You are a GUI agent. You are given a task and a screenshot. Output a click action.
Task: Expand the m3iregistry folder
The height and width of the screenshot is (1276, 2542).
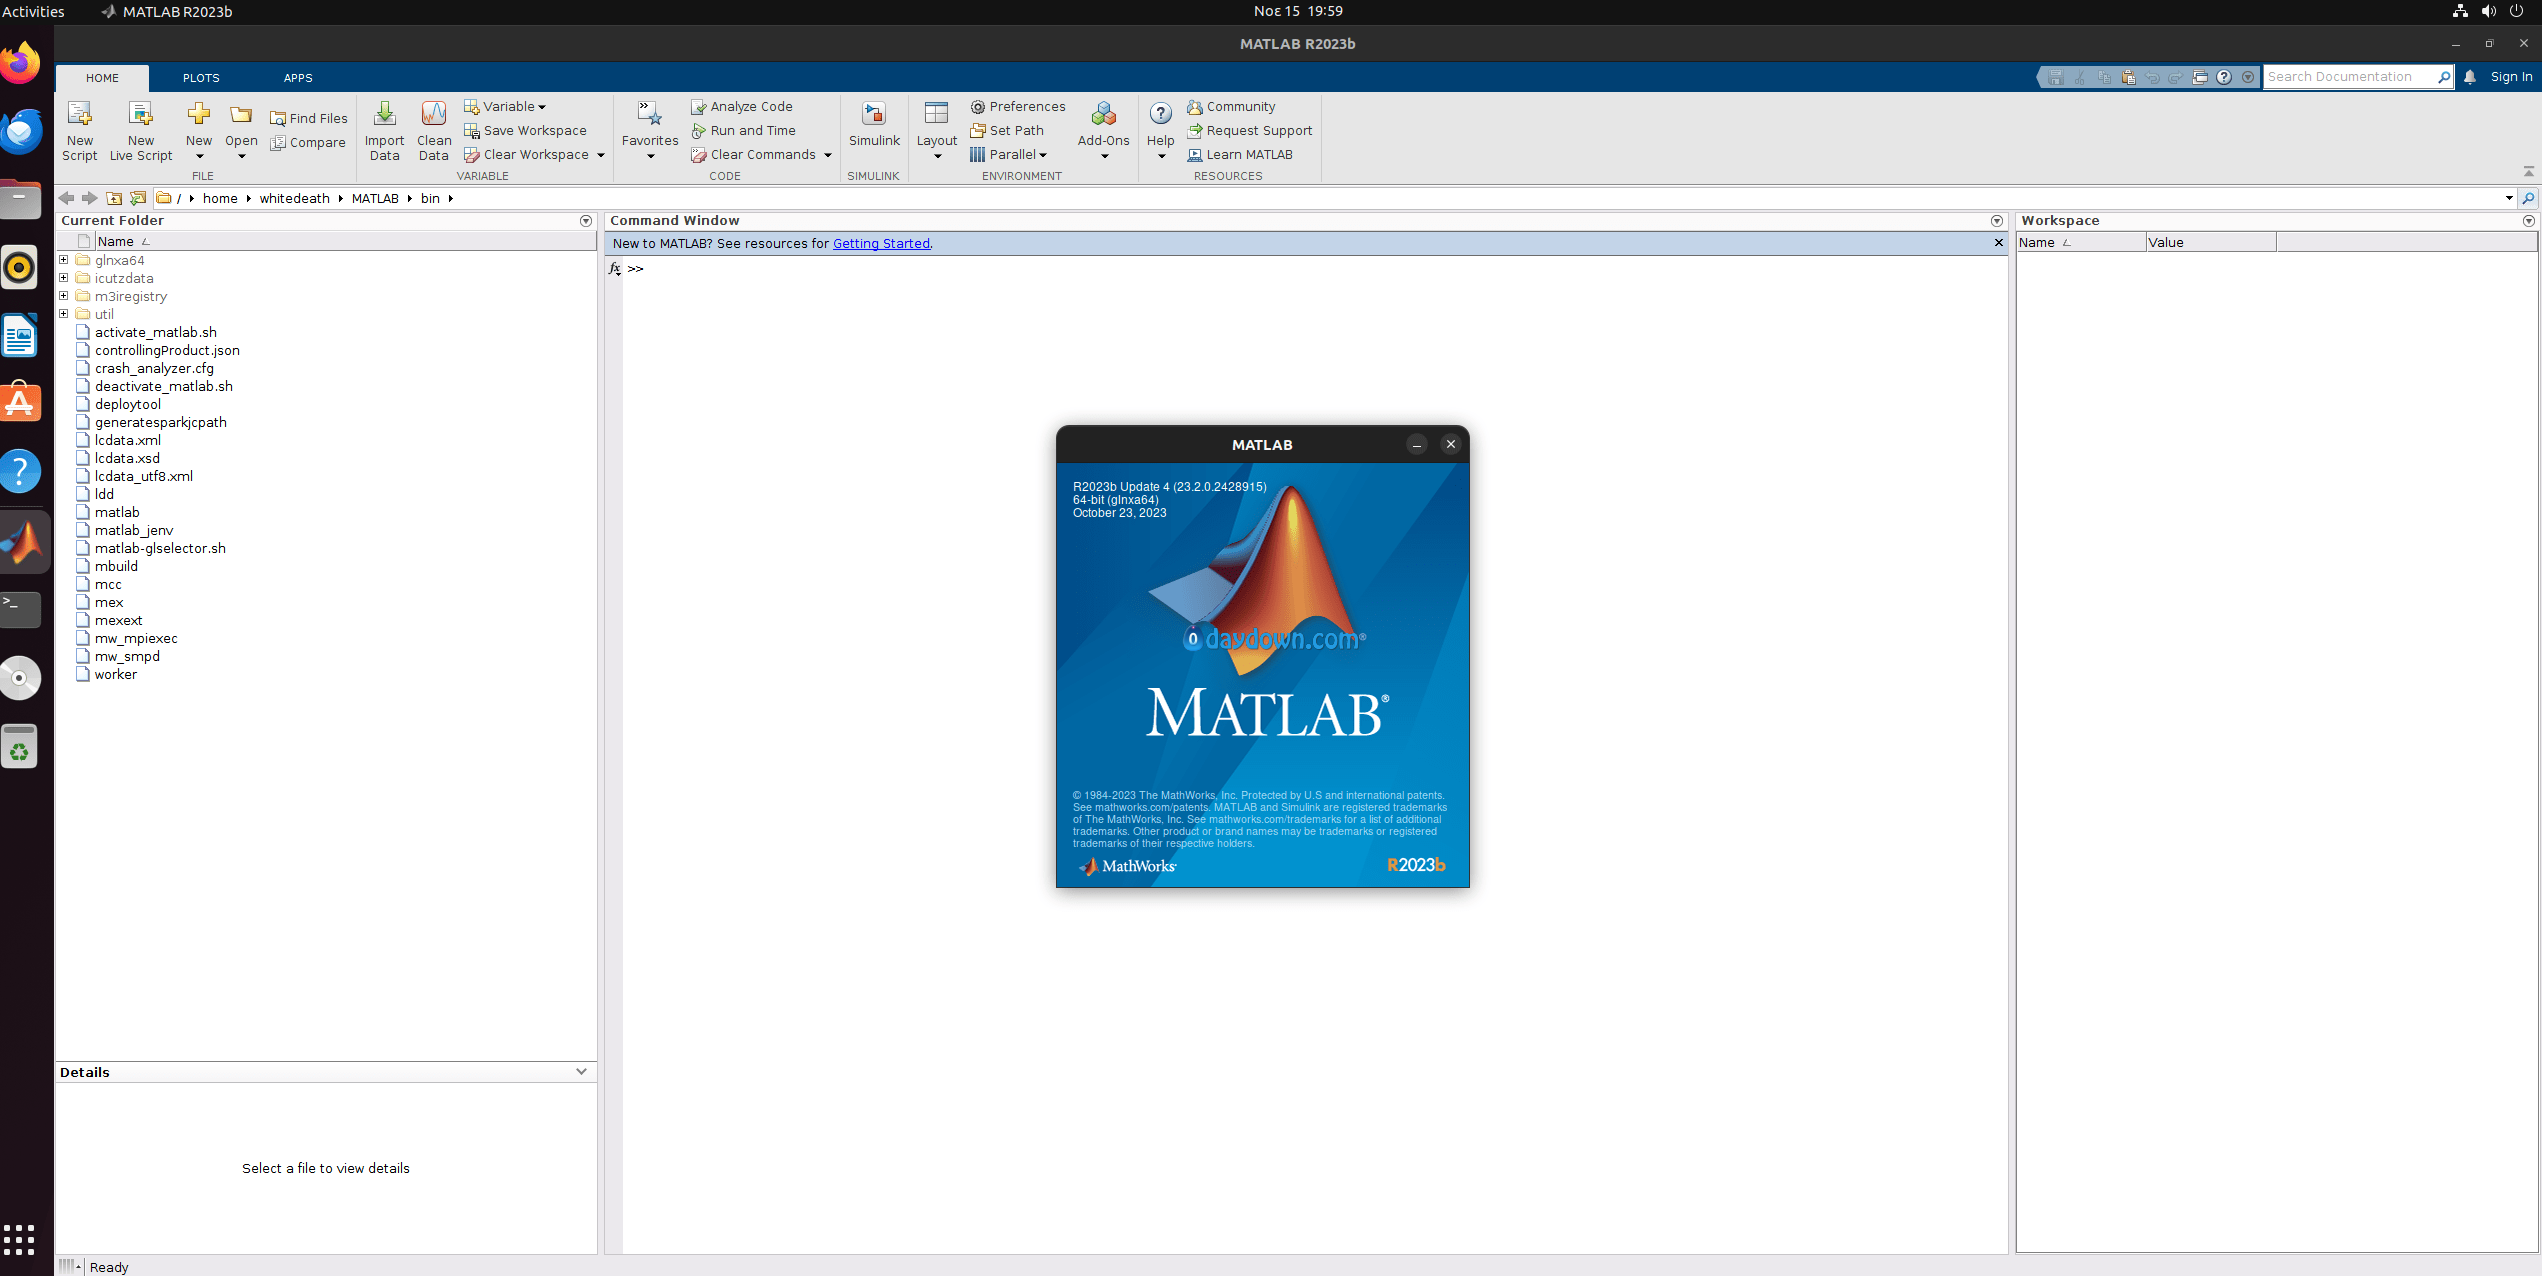point(64,296)
